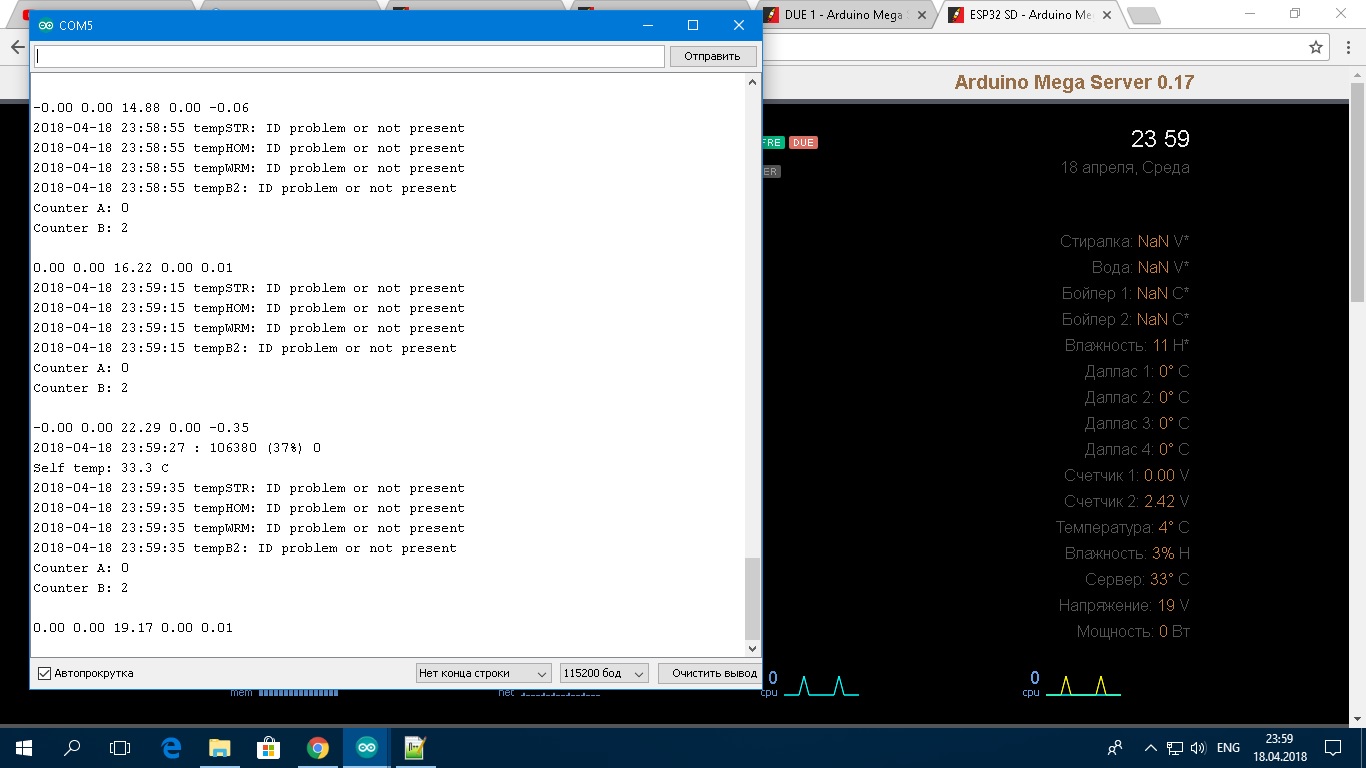Restore down the Chrome browser window

(x=1295, y=13)
